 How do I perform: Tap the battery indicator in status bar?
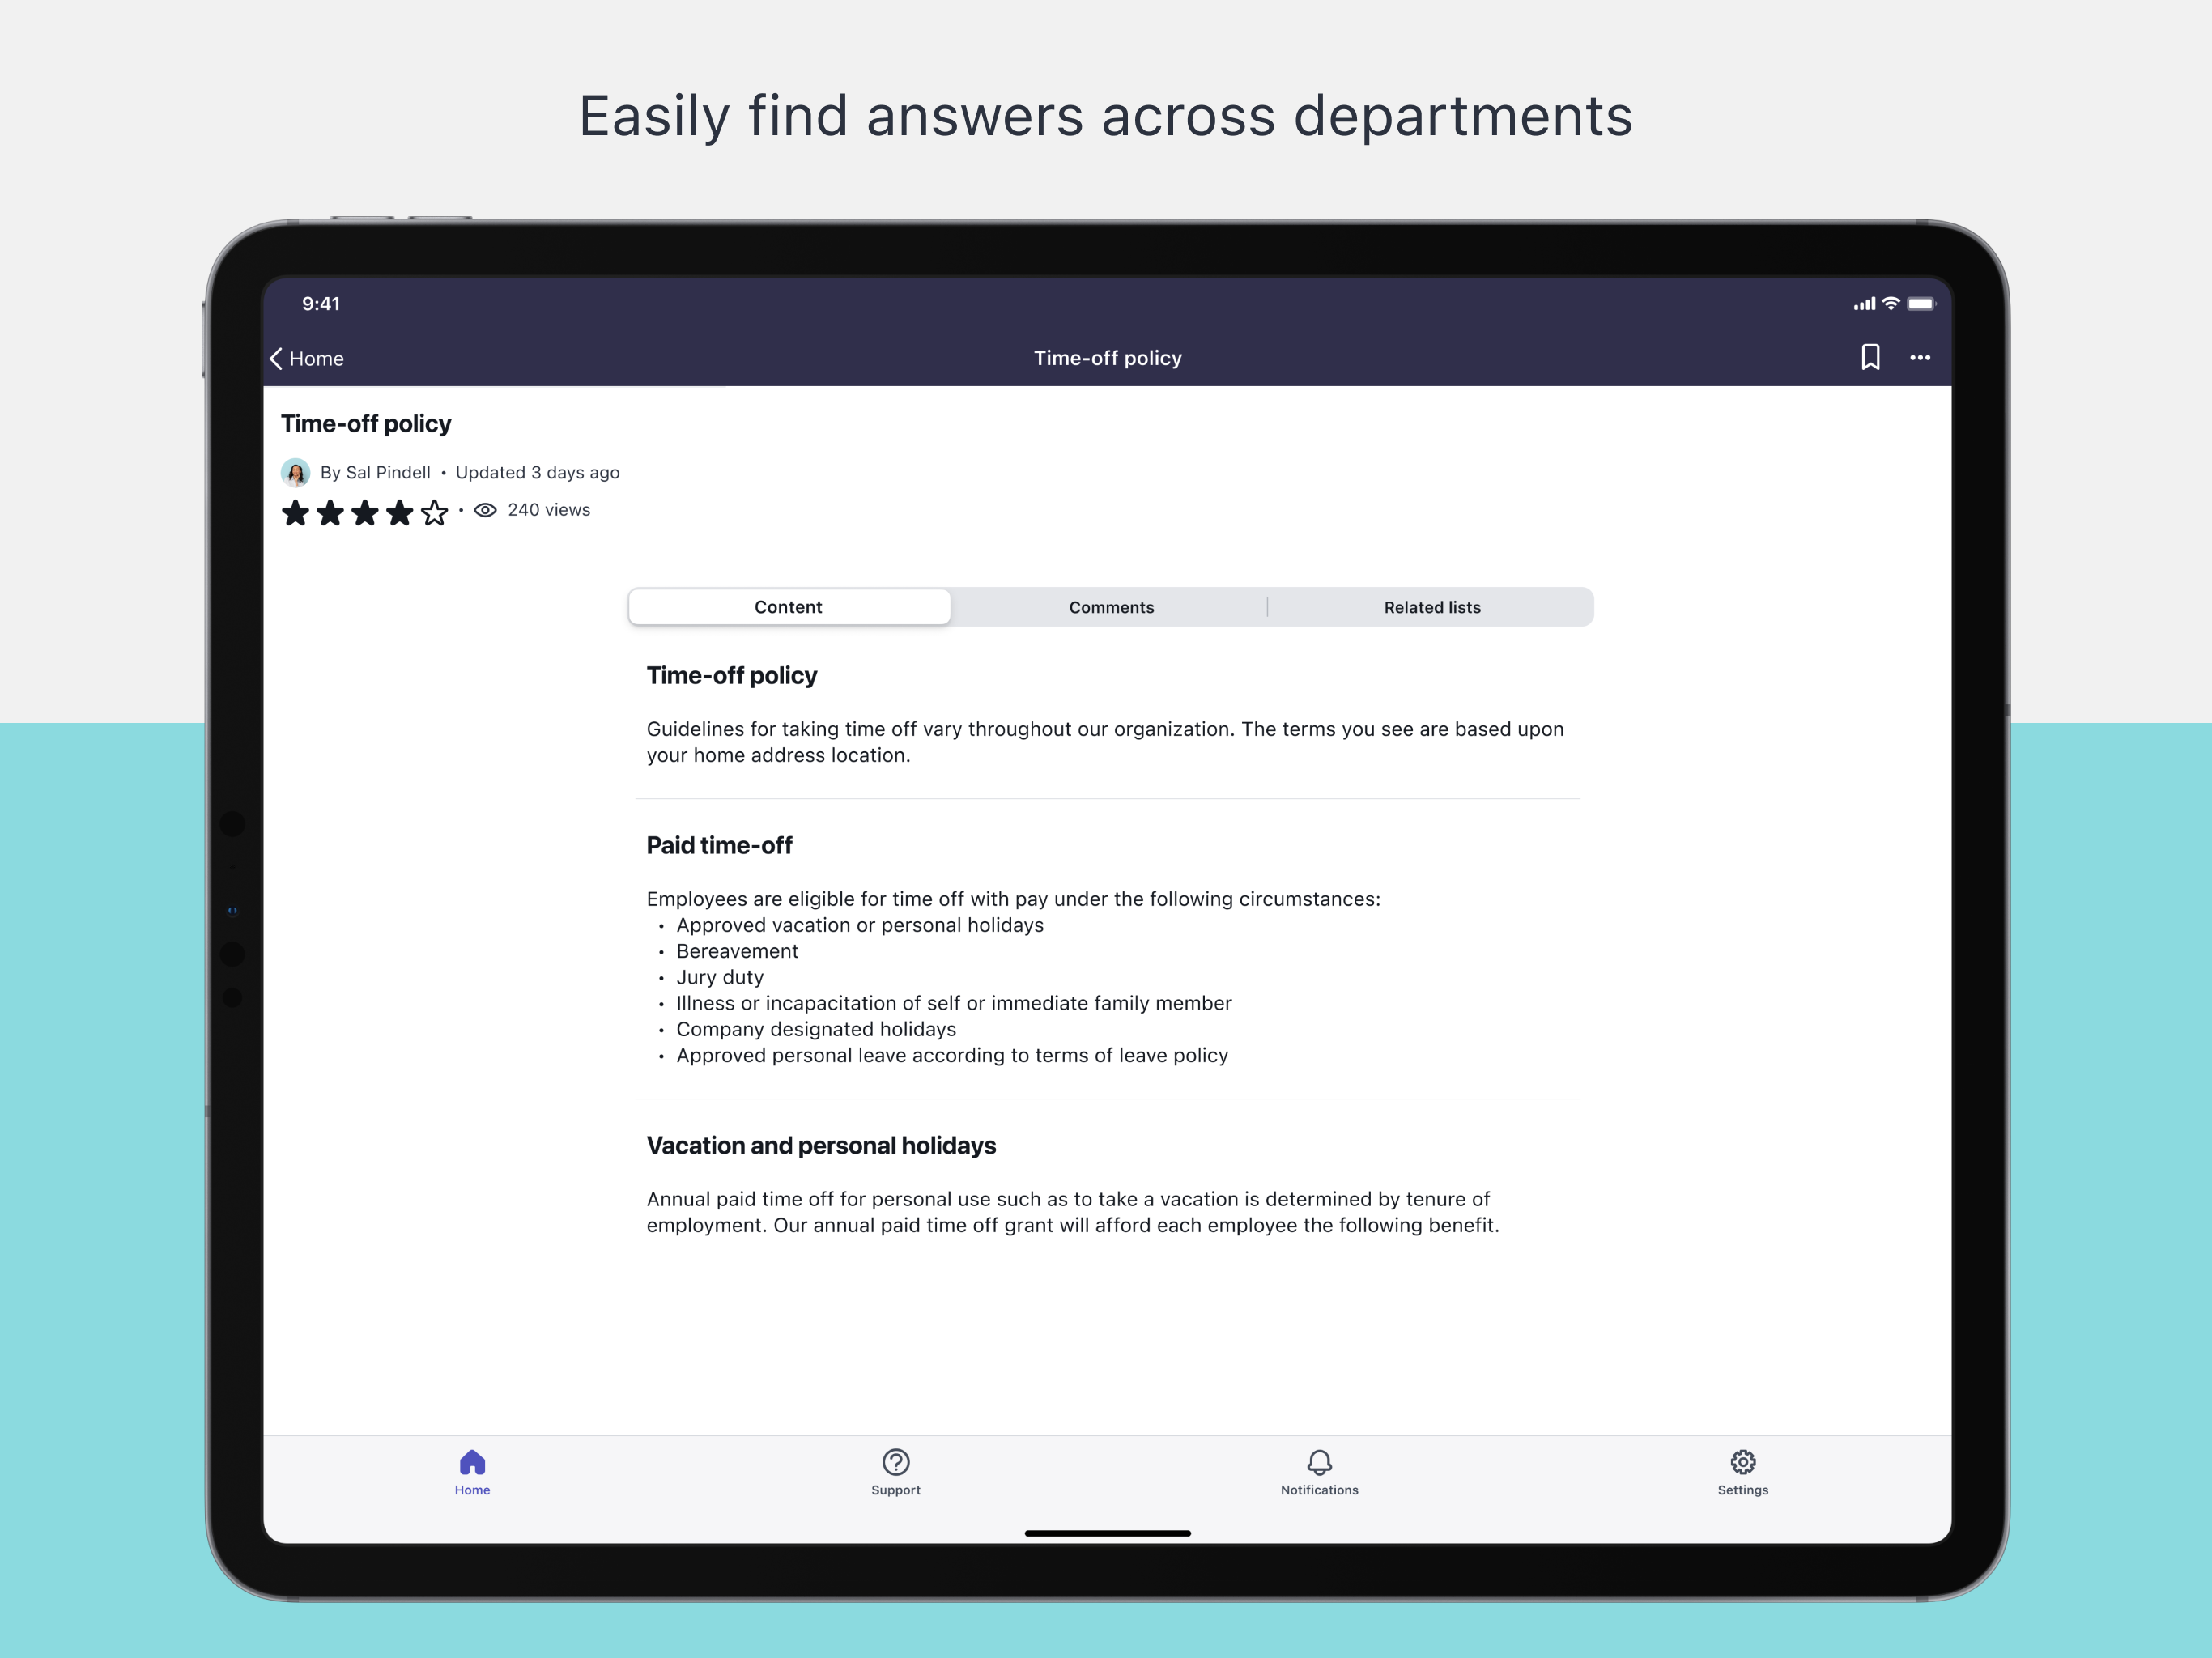click(1920, 304)
